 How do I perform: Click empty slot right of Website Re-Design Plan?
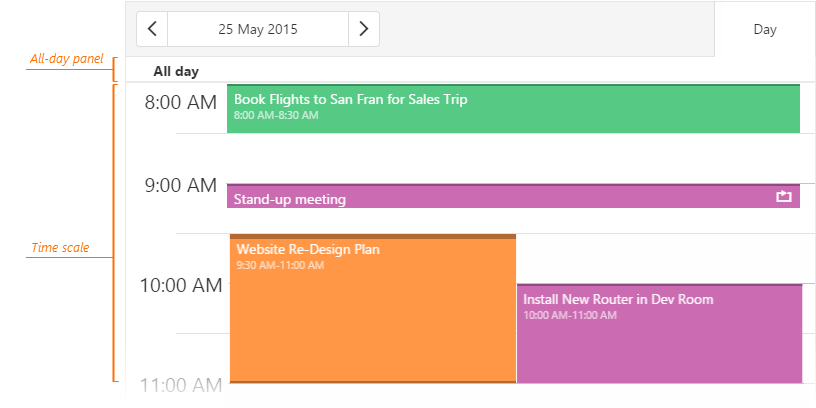click(660, 258)
